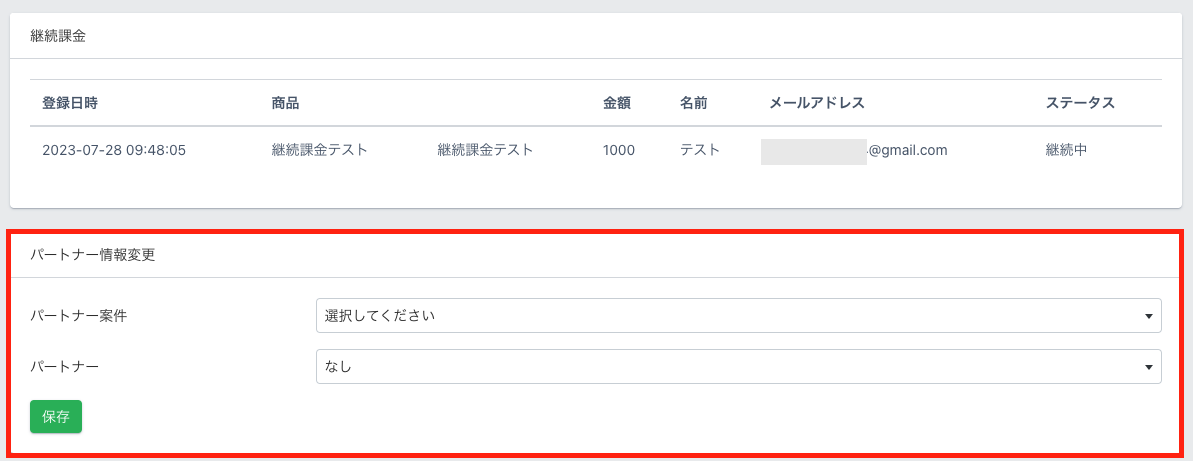Click the 名前 column header

pyautogui.click(x=694, y=103)
